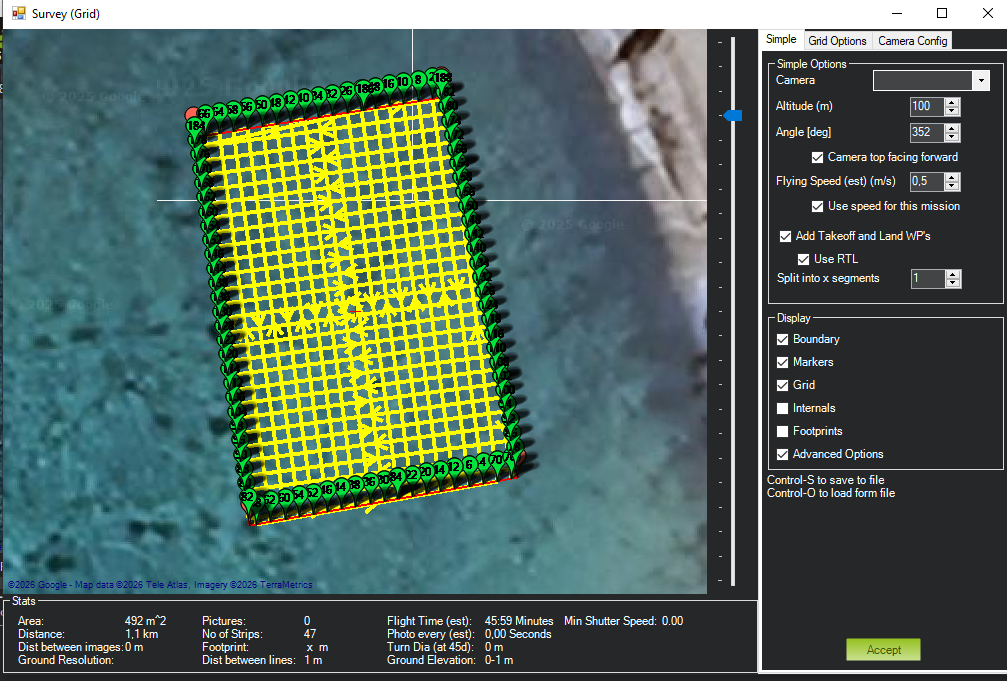
Task: Click the blue map zoom slider handle
Action: [x=733, y=116]
